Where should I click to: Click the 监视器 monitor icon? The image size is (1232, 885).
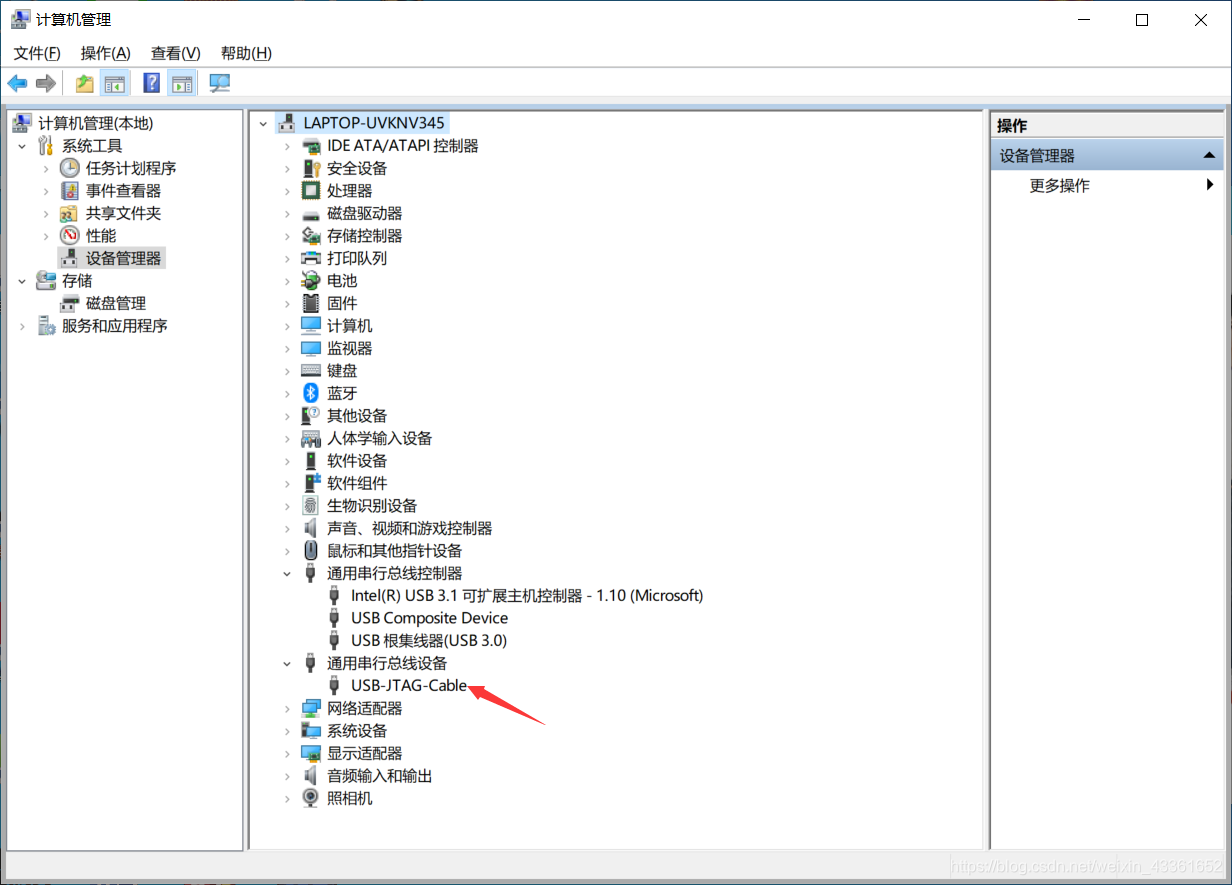point(311,348)
